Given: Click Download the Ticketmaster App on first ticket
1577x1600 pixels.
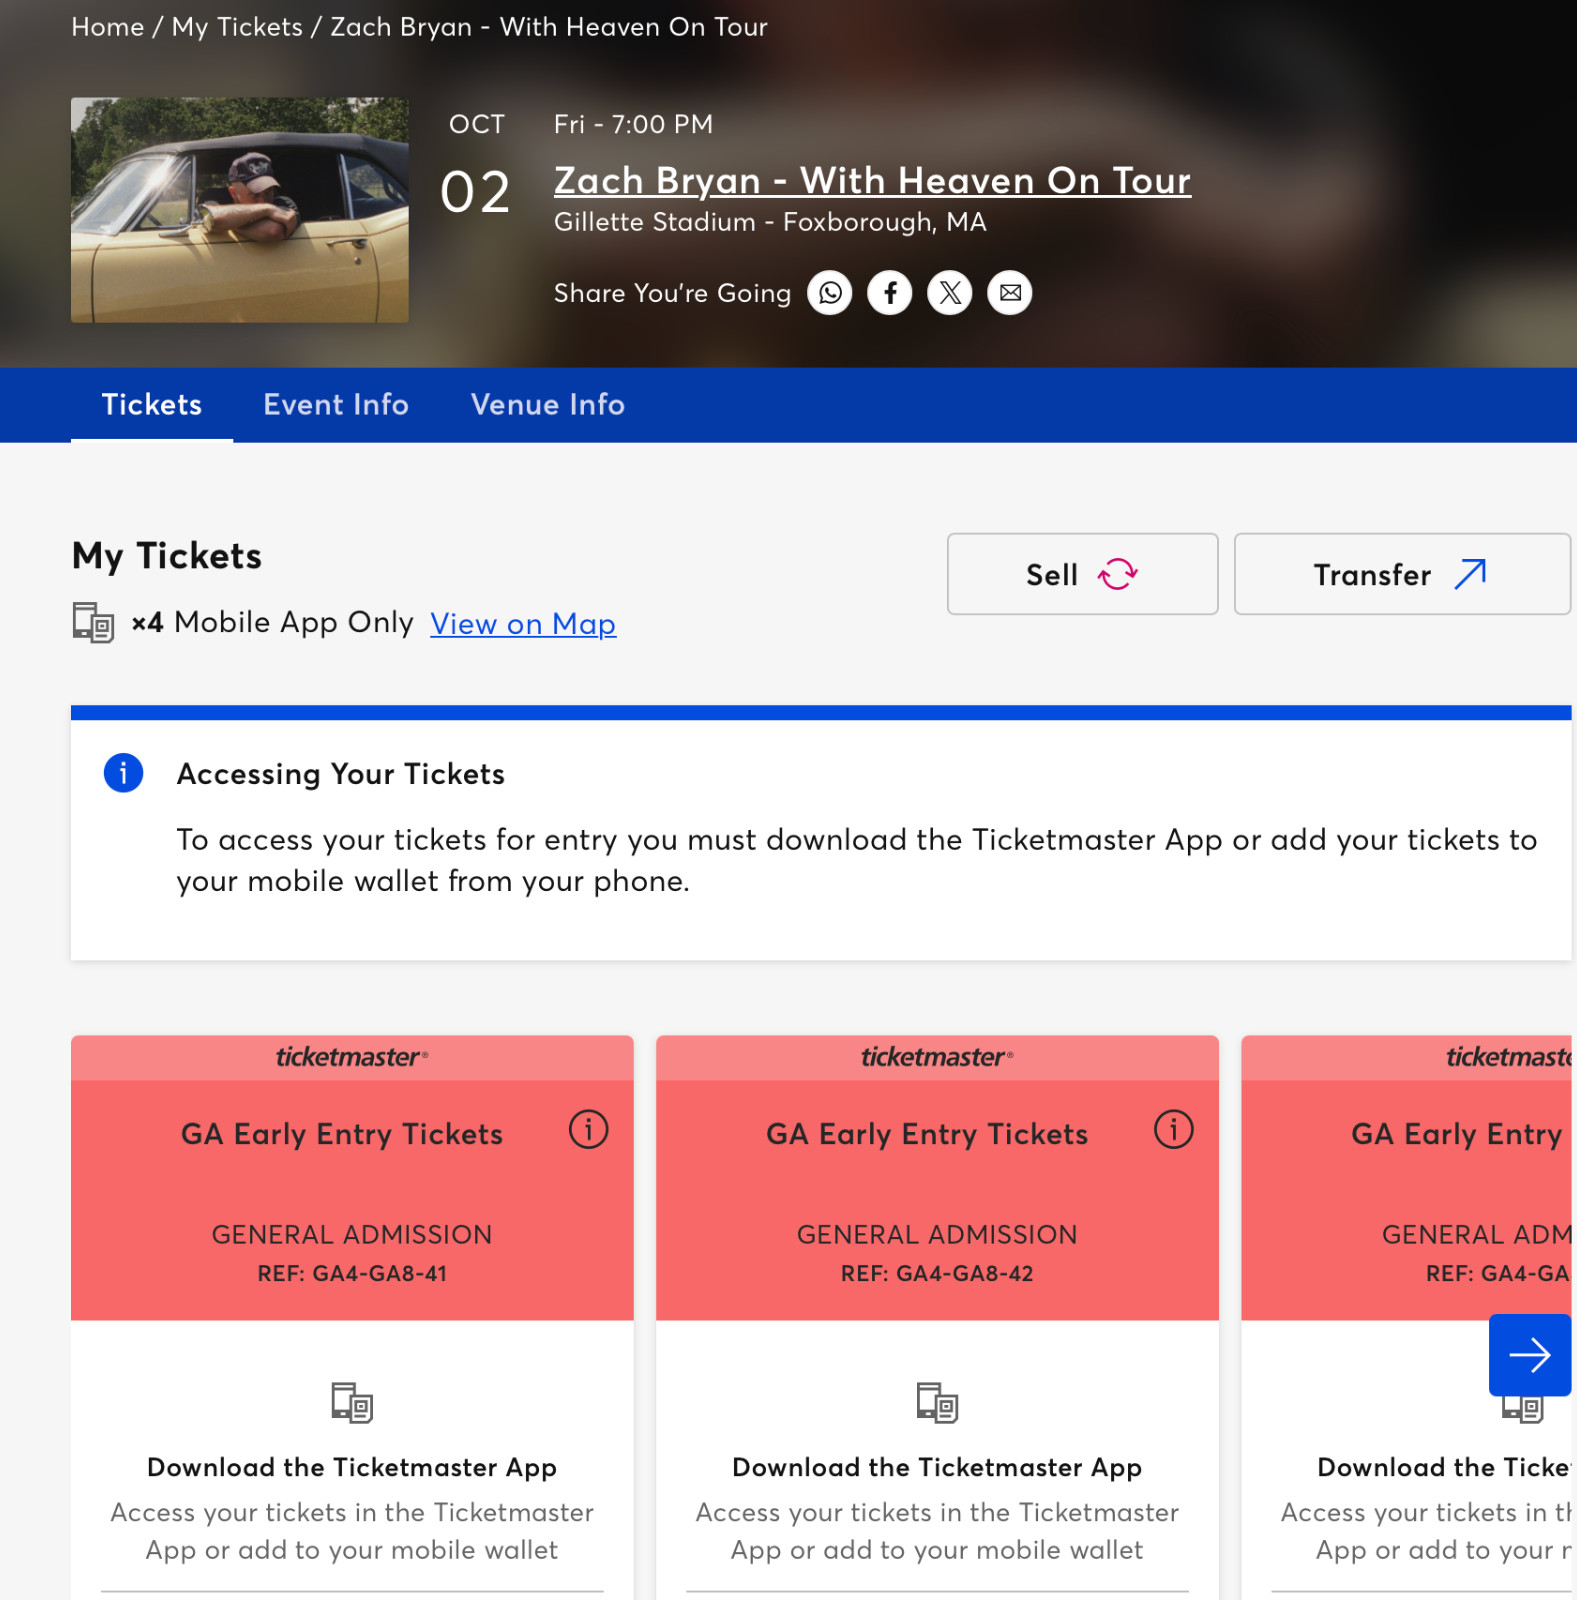Looking at the screenshot, I should [352, 1467].
